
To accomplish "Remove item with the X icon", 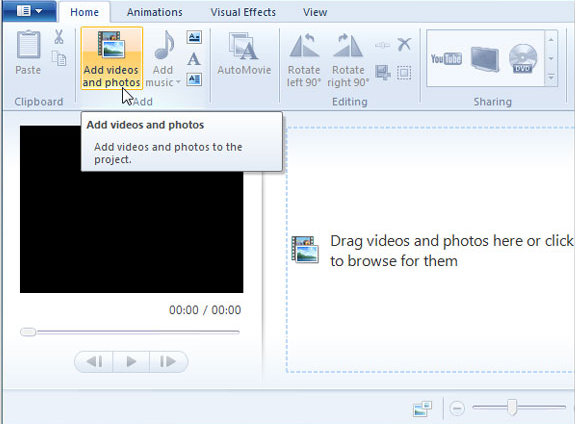I will click(x=404, y=44).
